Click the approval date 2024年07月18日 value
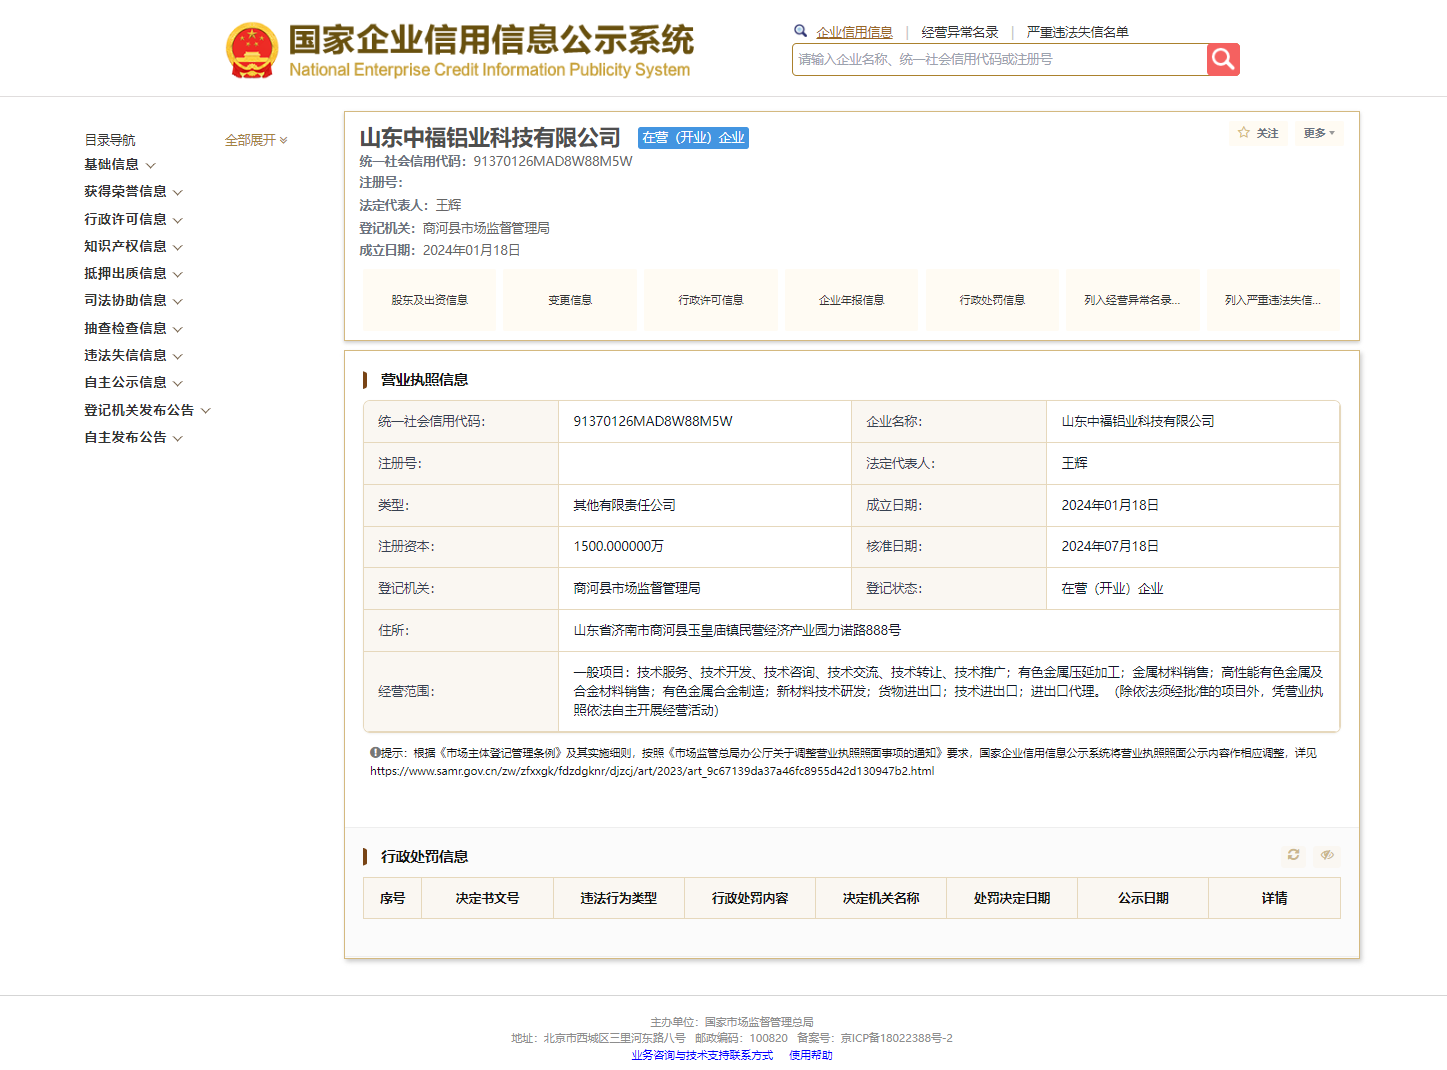 1110,546
